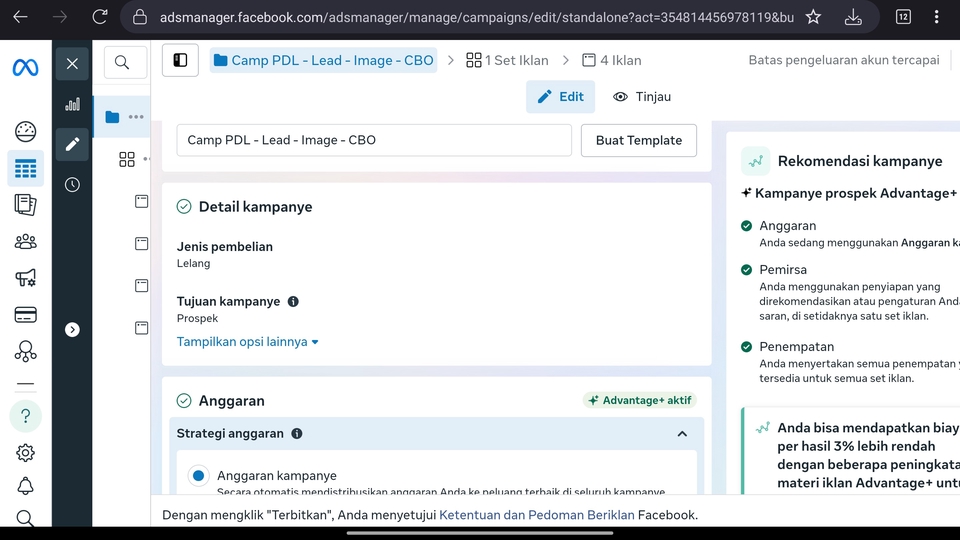Open Camp PDL - Lead - Image - CBO breadcrumb

tap(323, 60)
